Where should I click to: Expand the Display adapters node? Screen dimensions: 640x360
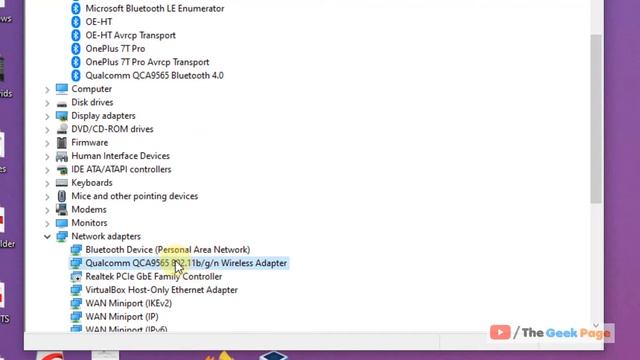(x=47, y=117)
